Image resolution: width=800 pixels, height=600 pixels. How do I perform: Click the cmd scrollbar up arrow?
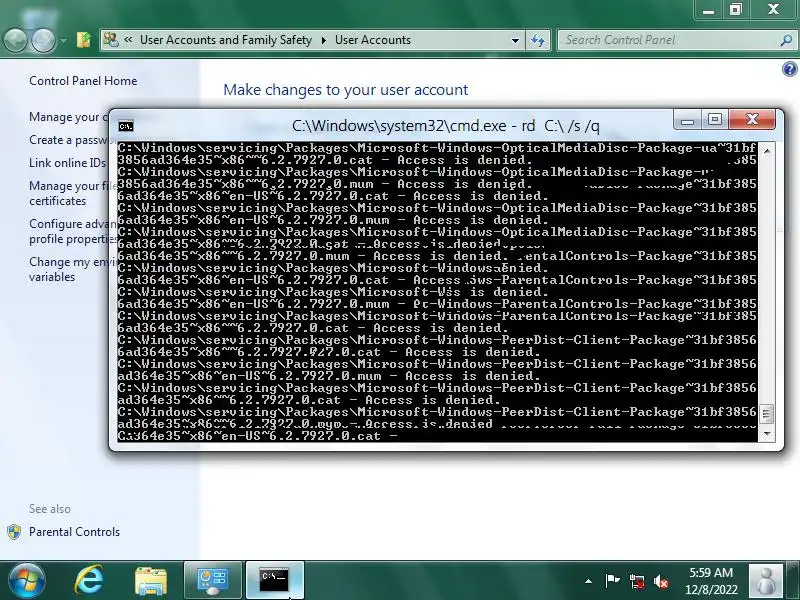(x=766, y=150)
